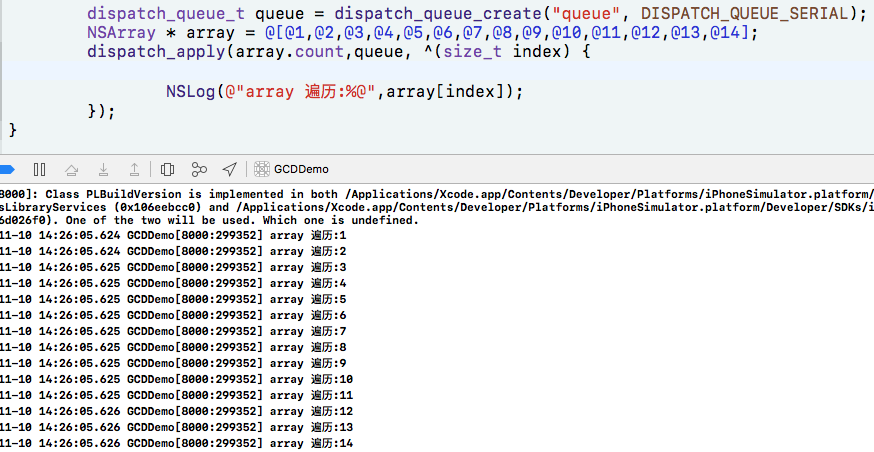
Task: Click the array.count expression in code
Action: 290,52
